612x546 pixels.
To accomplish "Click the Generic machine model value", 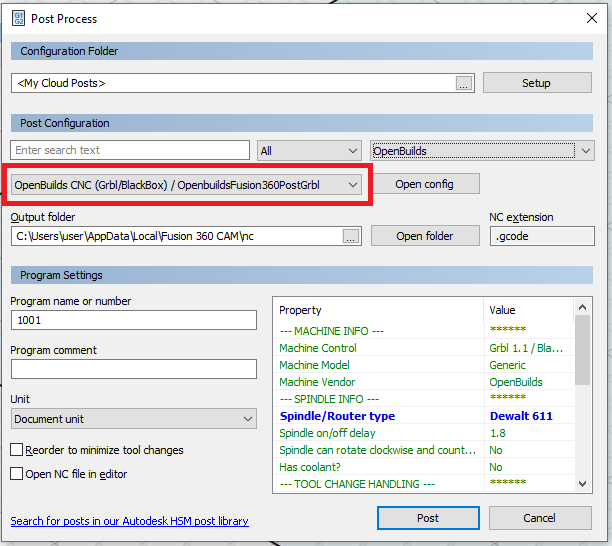I will tap(529, 365).
